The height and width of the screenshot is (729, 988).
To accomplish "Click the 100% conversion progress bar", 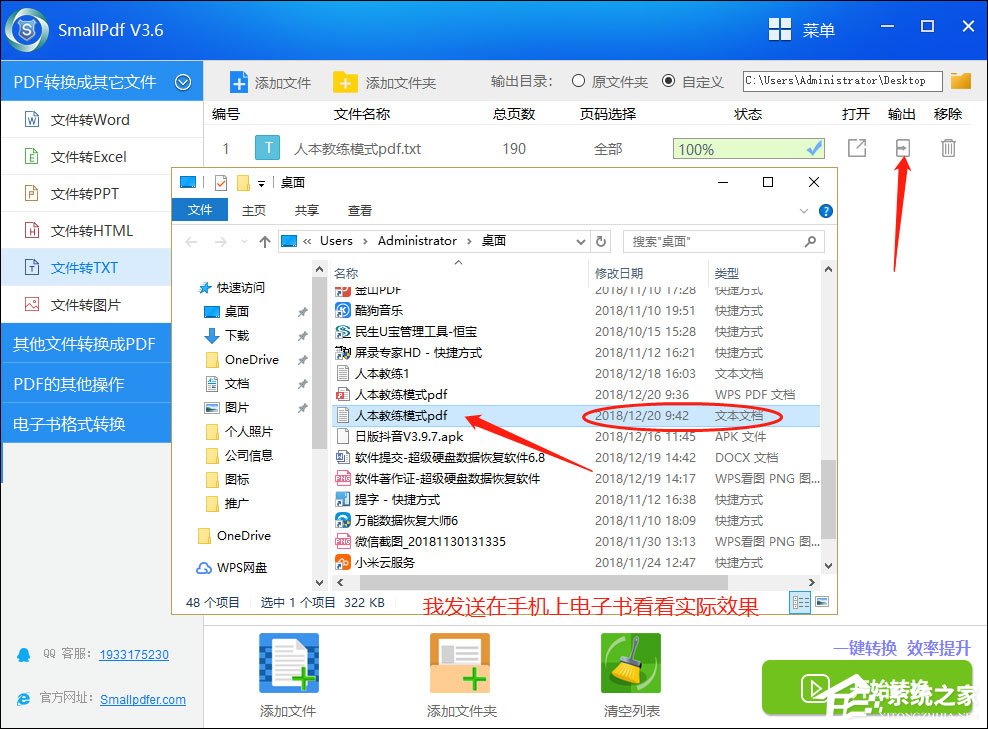I will coord(748,147).
